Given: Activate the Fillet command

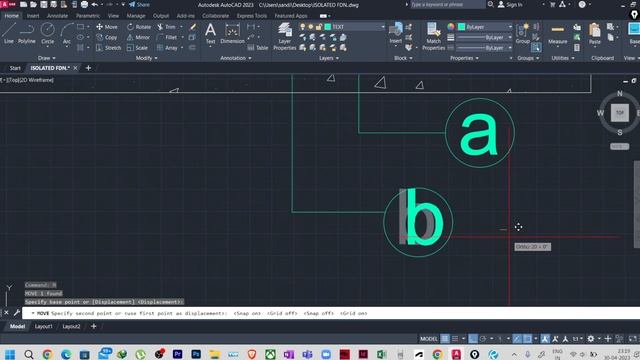Looking at the screenshot, I should tap(167, 37).
